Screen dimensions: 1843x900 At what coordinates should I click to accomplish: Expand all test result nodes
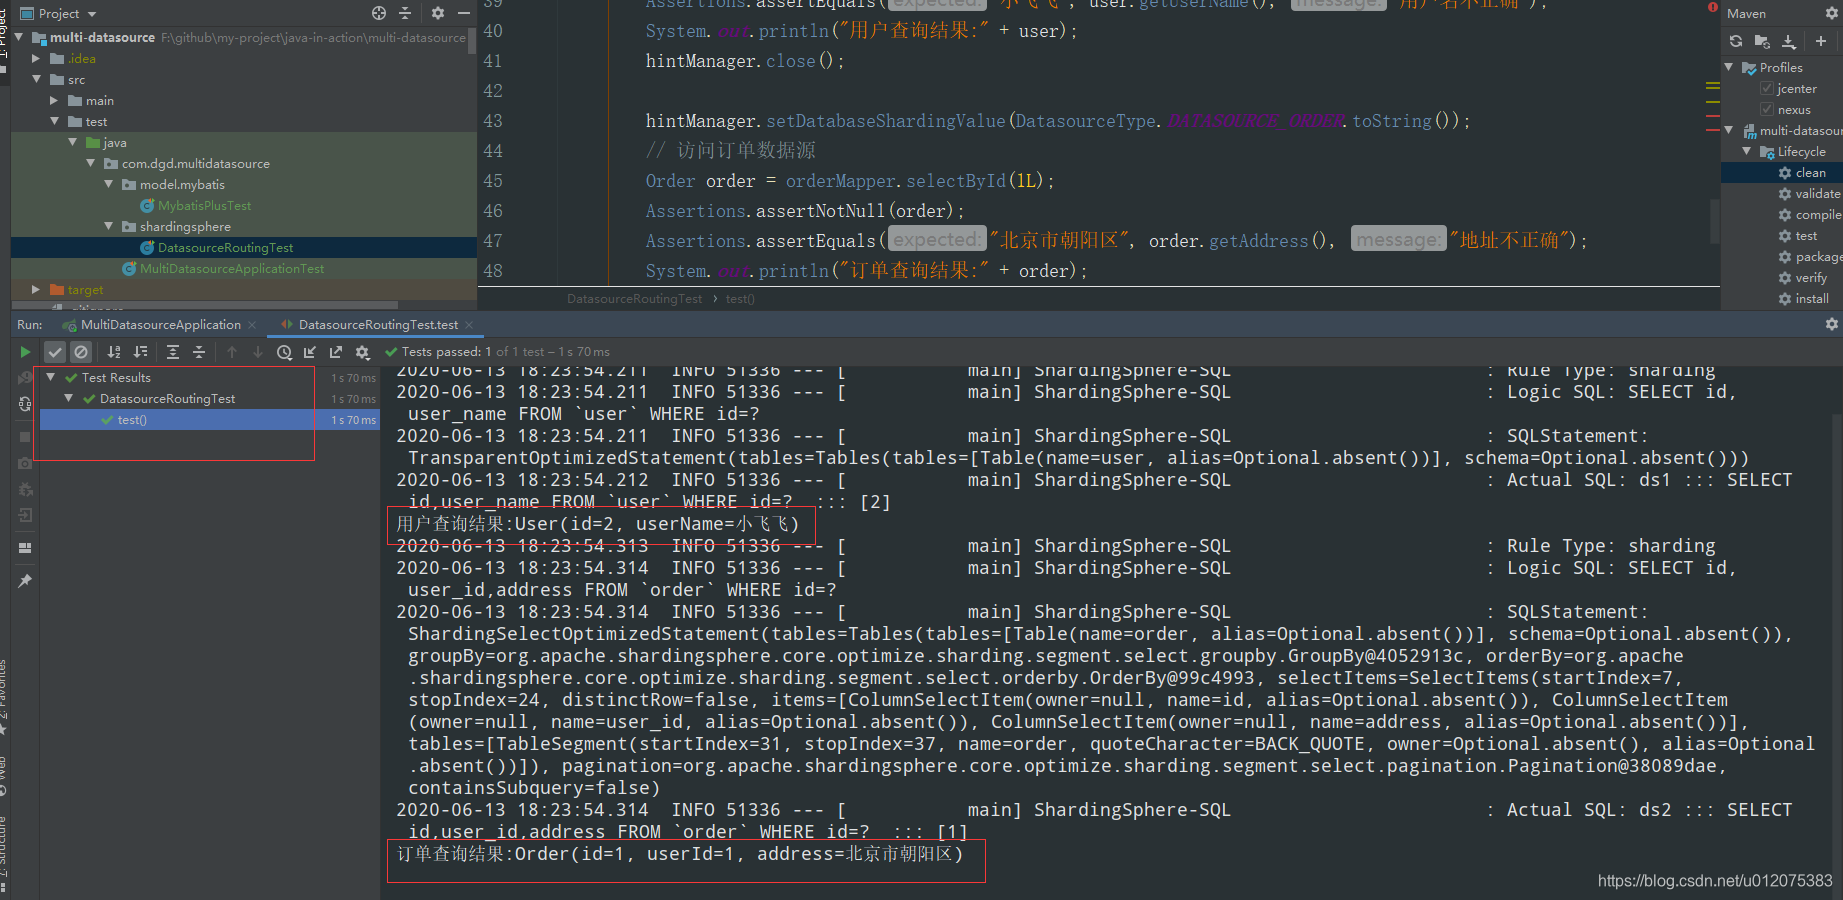173,352
